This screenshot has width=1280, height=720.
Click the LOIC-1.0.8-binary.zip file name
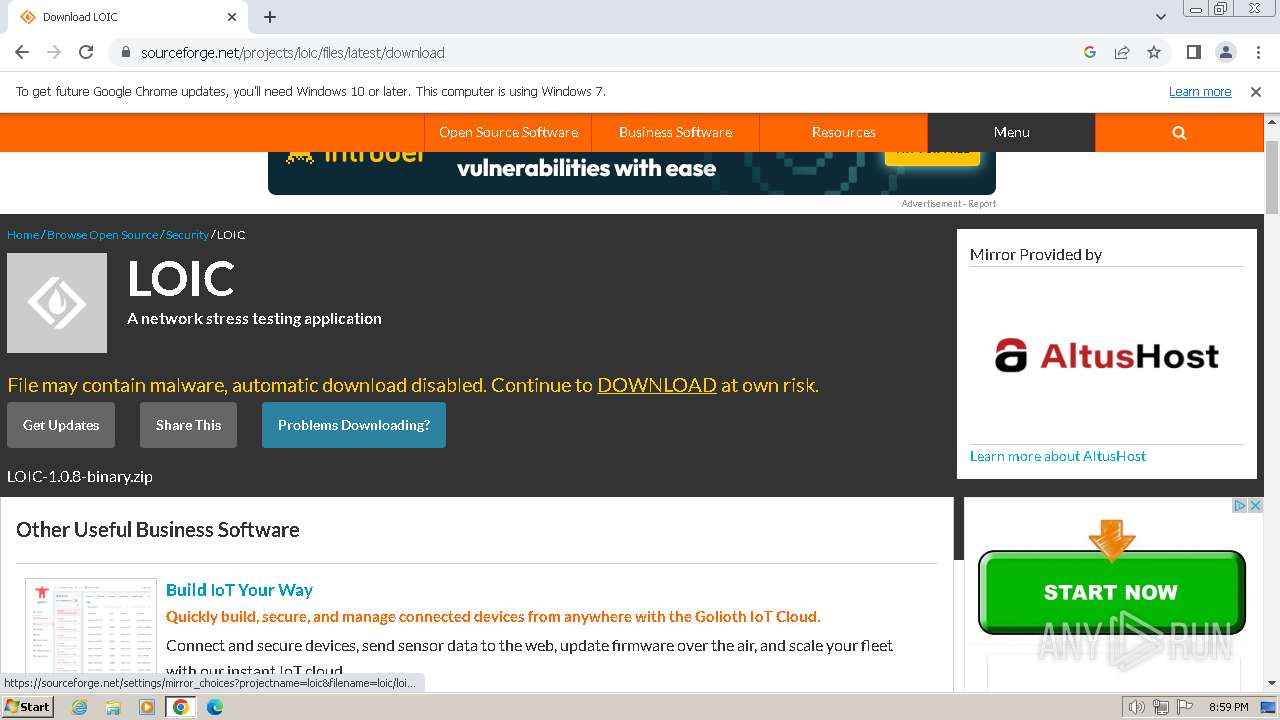pos(80,476)
